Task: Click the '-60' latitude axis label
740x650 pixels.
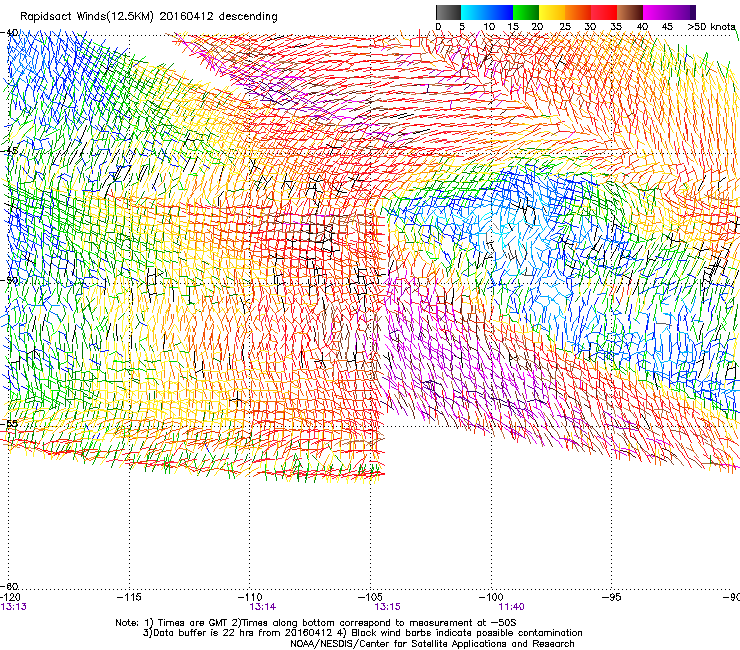Action: tap(10, 586)
